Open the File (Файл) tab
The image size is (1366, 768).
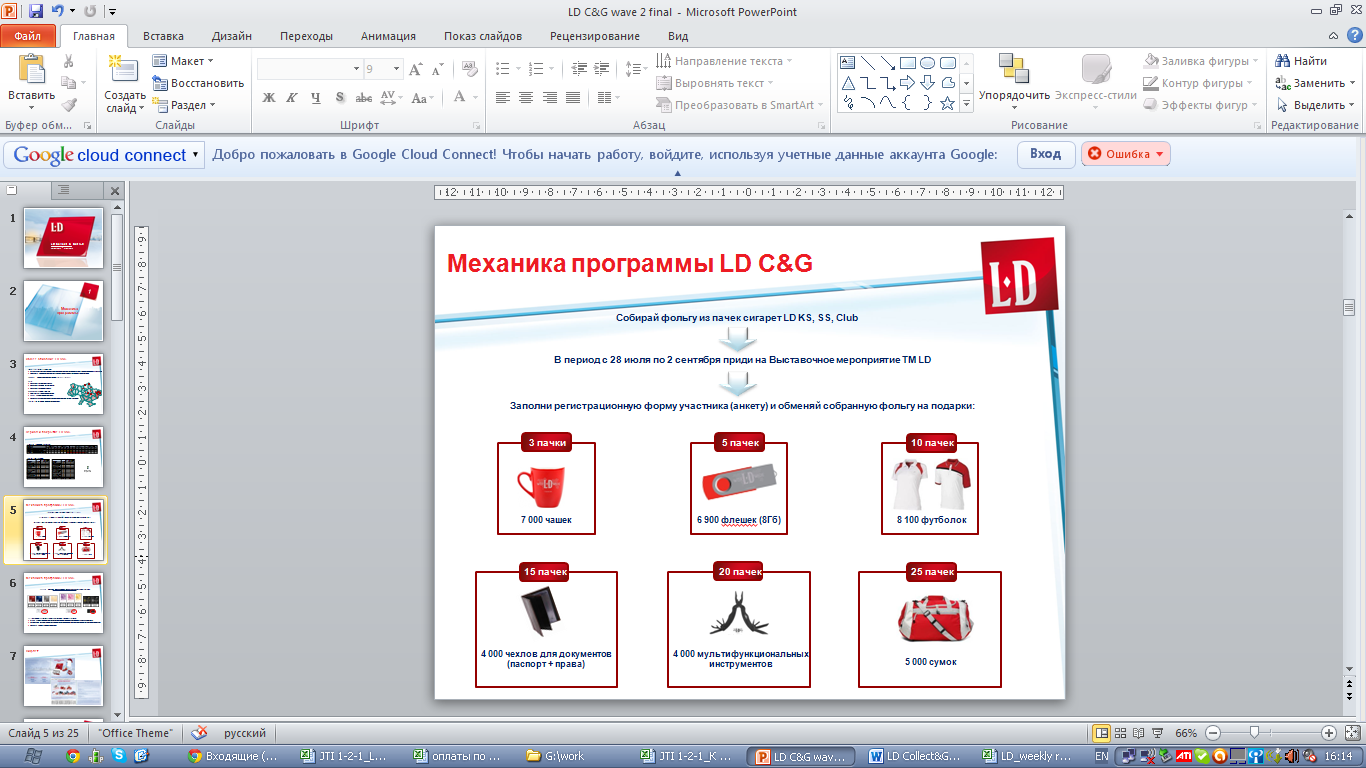[x=28, y=36]
